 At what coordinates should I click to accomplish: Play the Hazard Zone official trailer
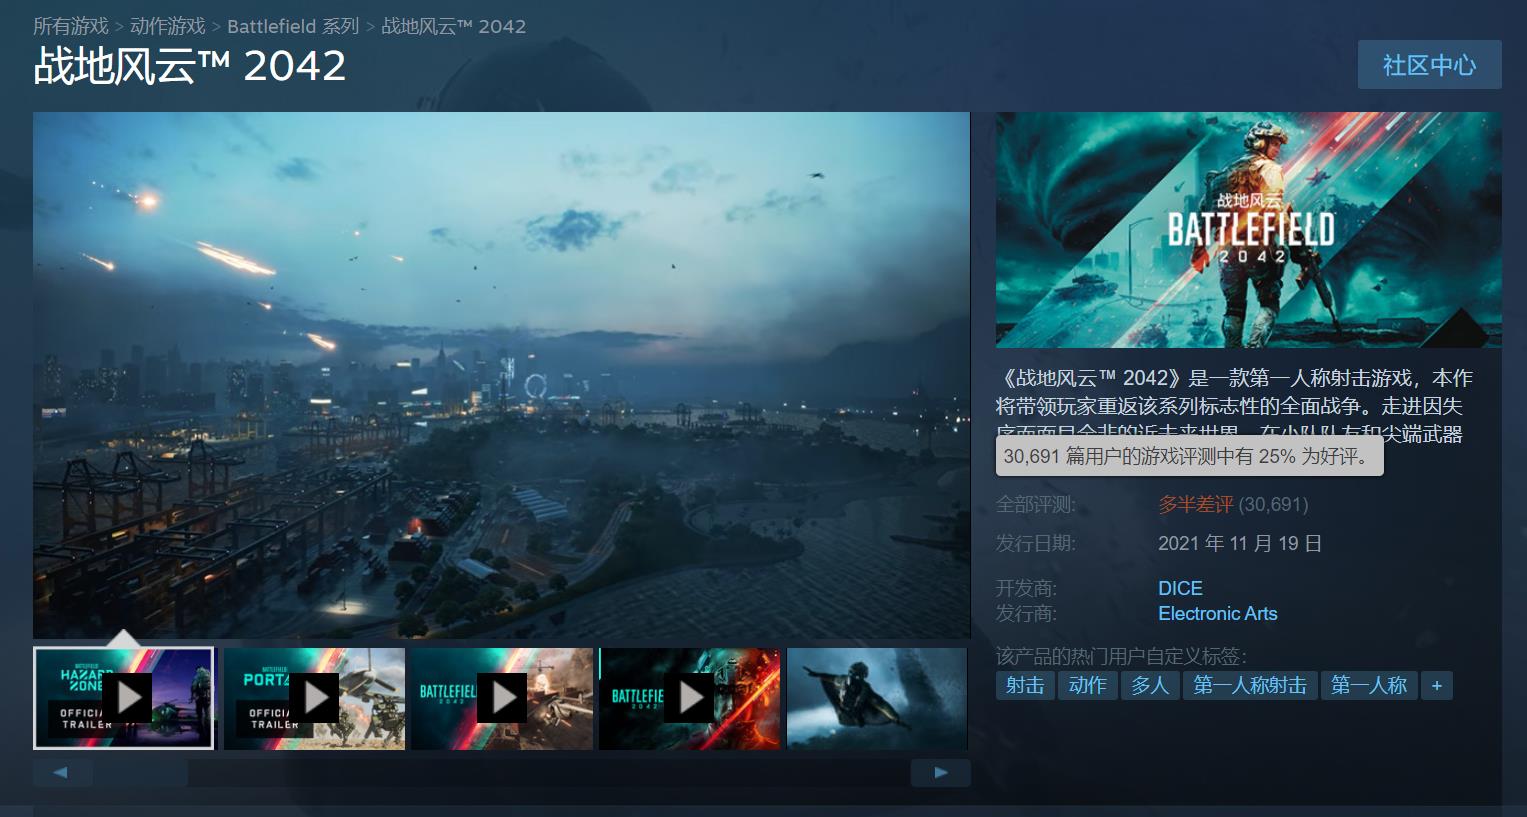[124, 697]
